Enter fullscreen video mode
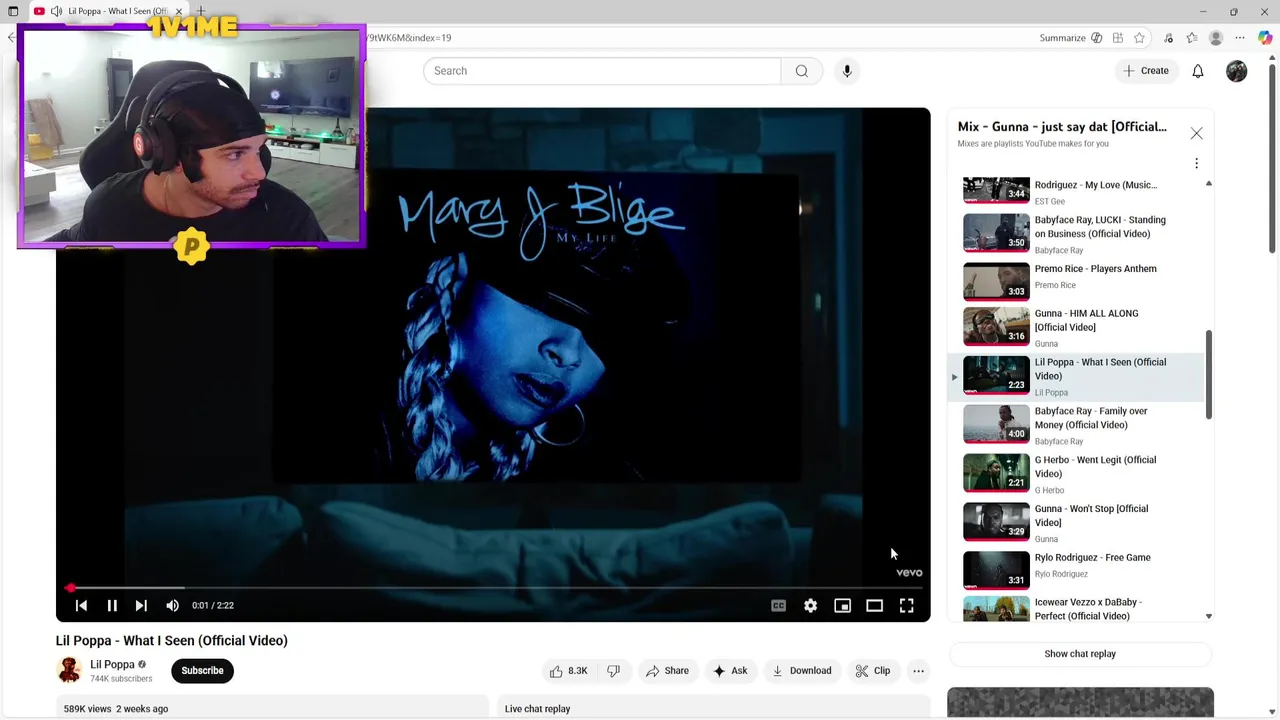Viewport: 1280px width, 720px height. [906, 605]
